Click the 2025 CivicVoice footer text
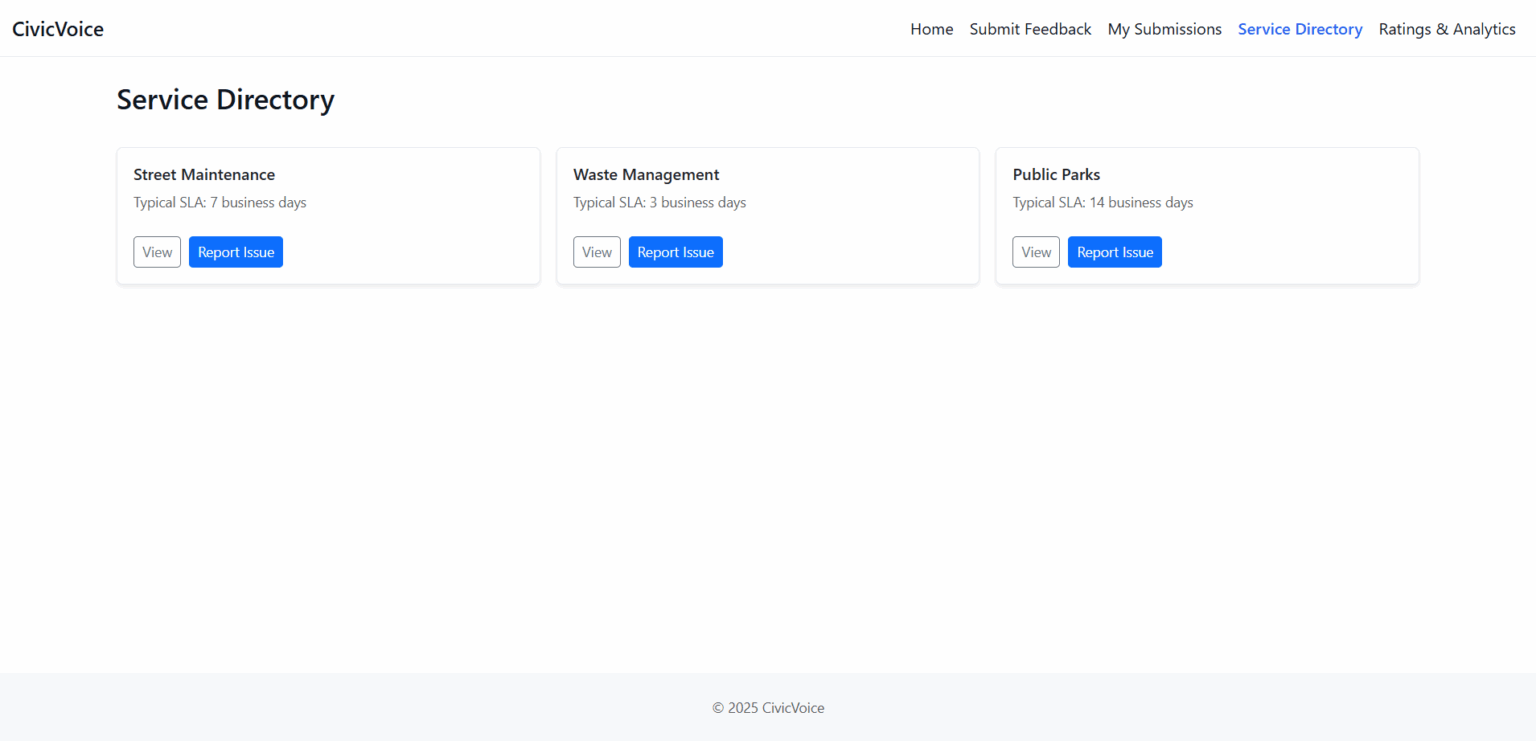Viewport: 1536px width, 741px height. click(768, 707)
